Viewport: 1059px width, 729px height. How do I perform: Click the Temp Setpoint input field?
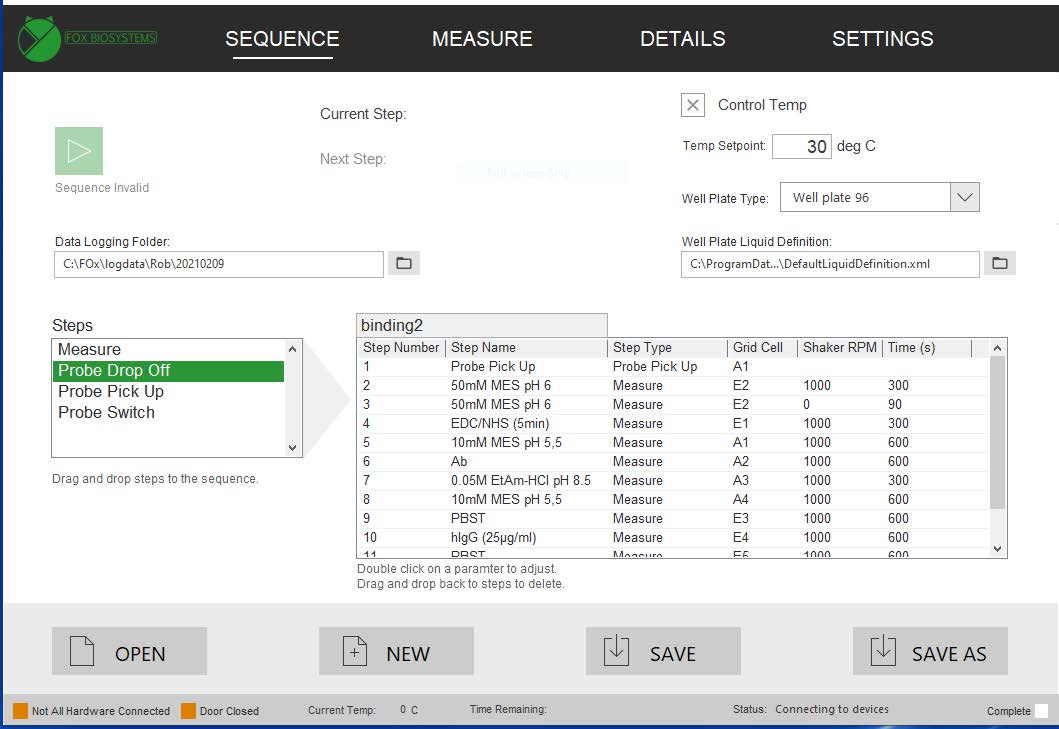pyautogui.click(x=802, y=146)
